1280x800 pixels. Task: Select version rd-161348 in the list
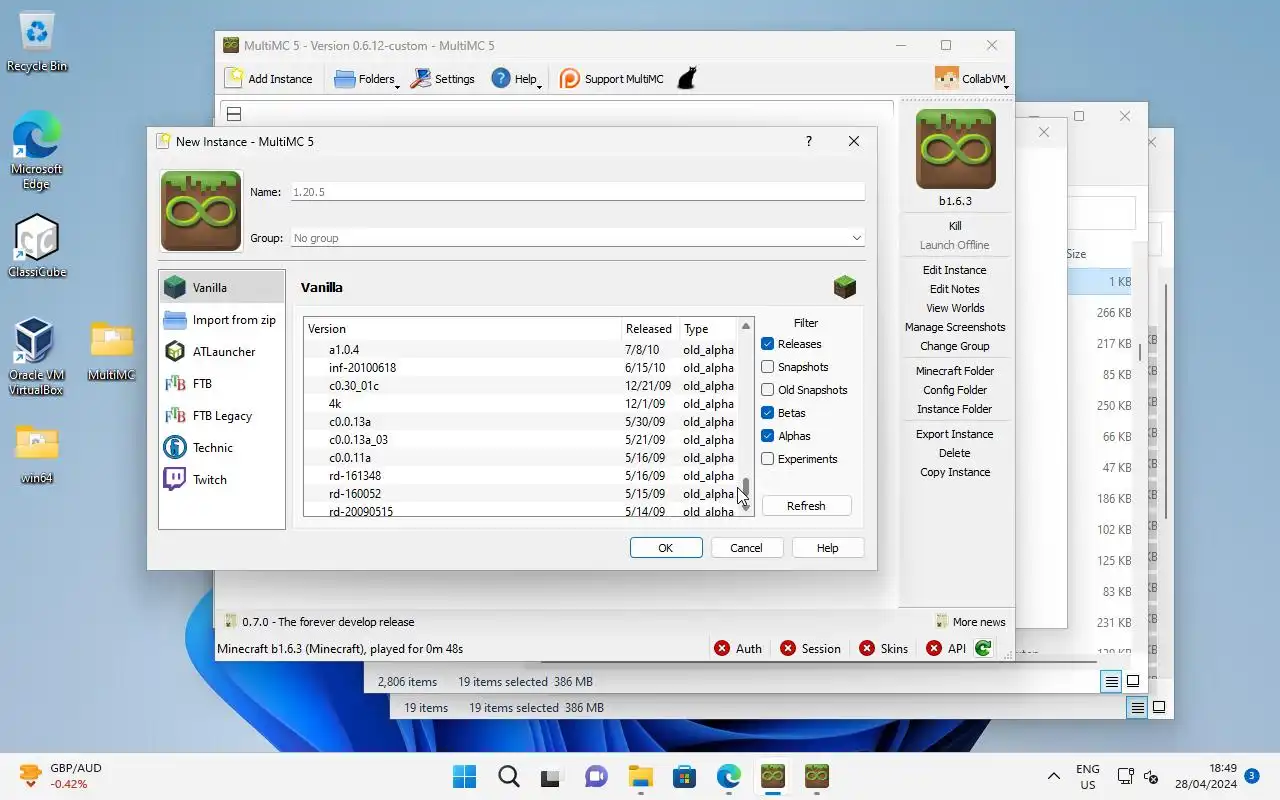coord(520,476)
